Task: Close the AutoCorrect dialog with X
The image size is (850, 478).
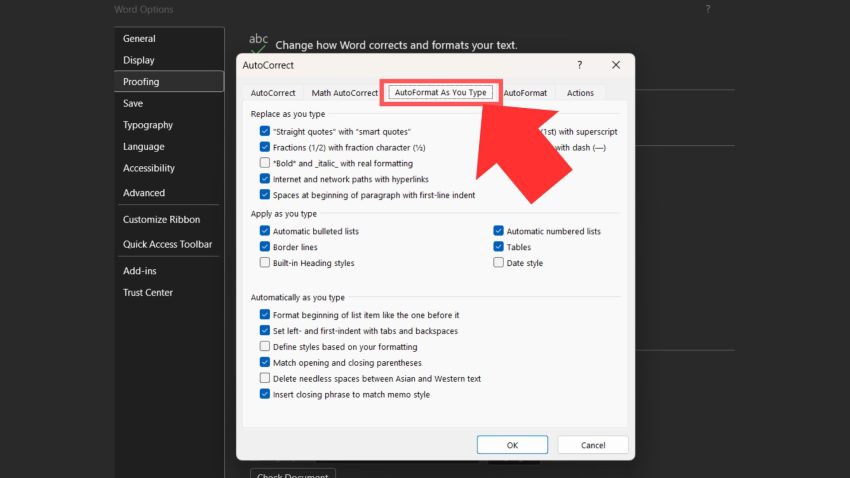Action: click(616, 65)
